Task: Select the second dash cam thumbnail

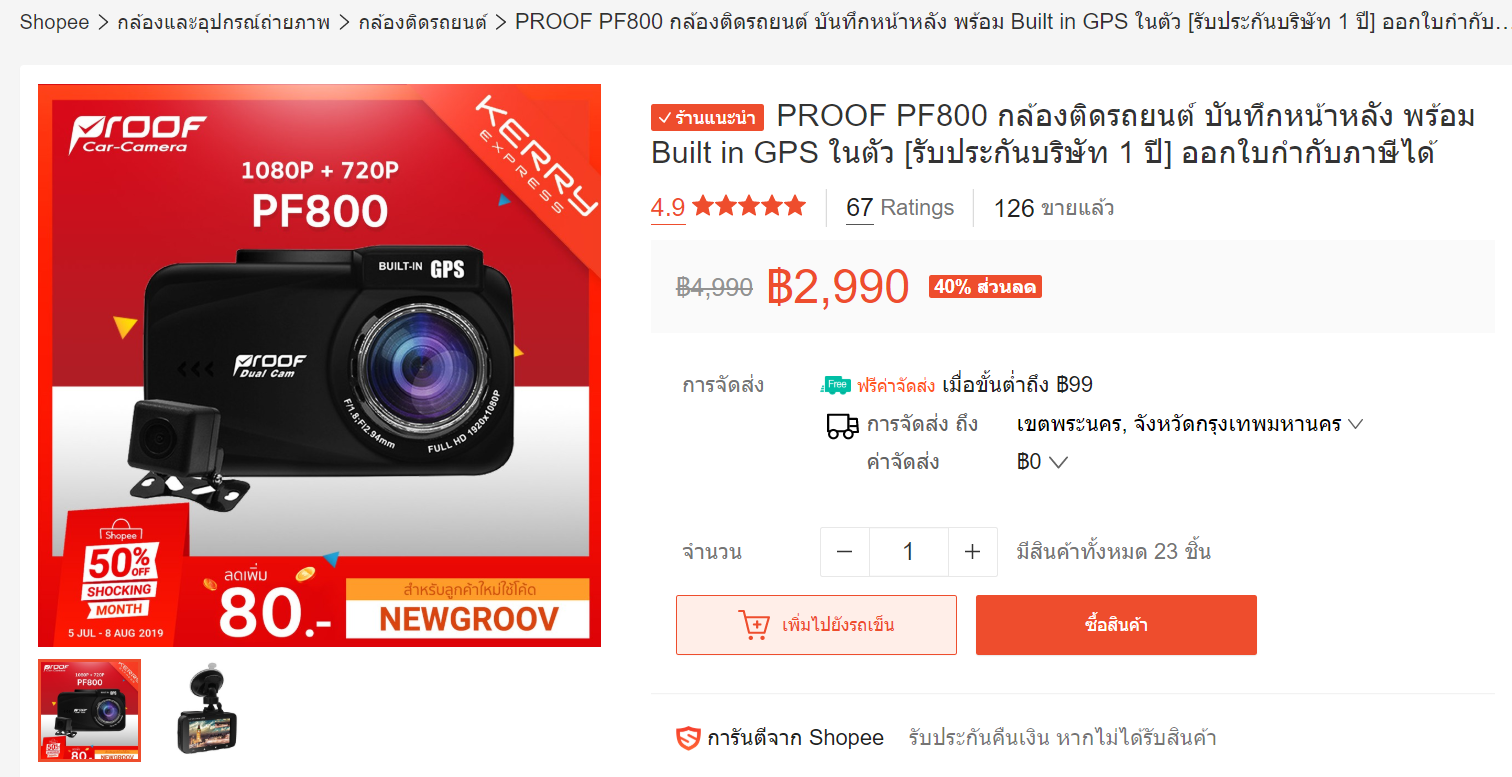Action: point(209,711)
